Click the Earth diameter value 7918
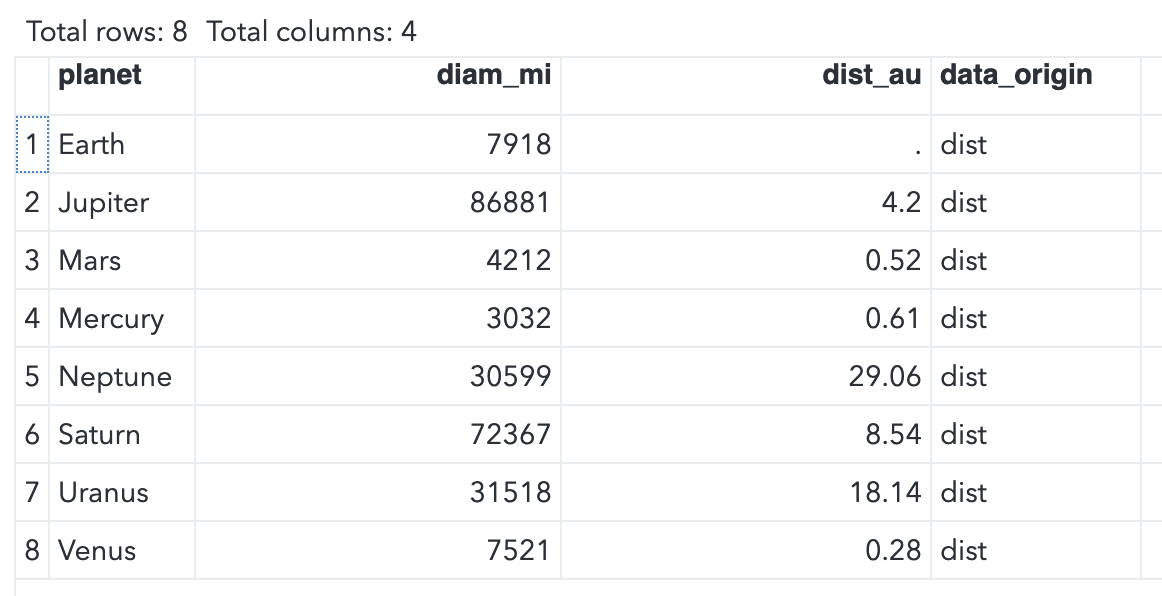This screenshot has height=596, width=1162. click(x=518, y=145)
